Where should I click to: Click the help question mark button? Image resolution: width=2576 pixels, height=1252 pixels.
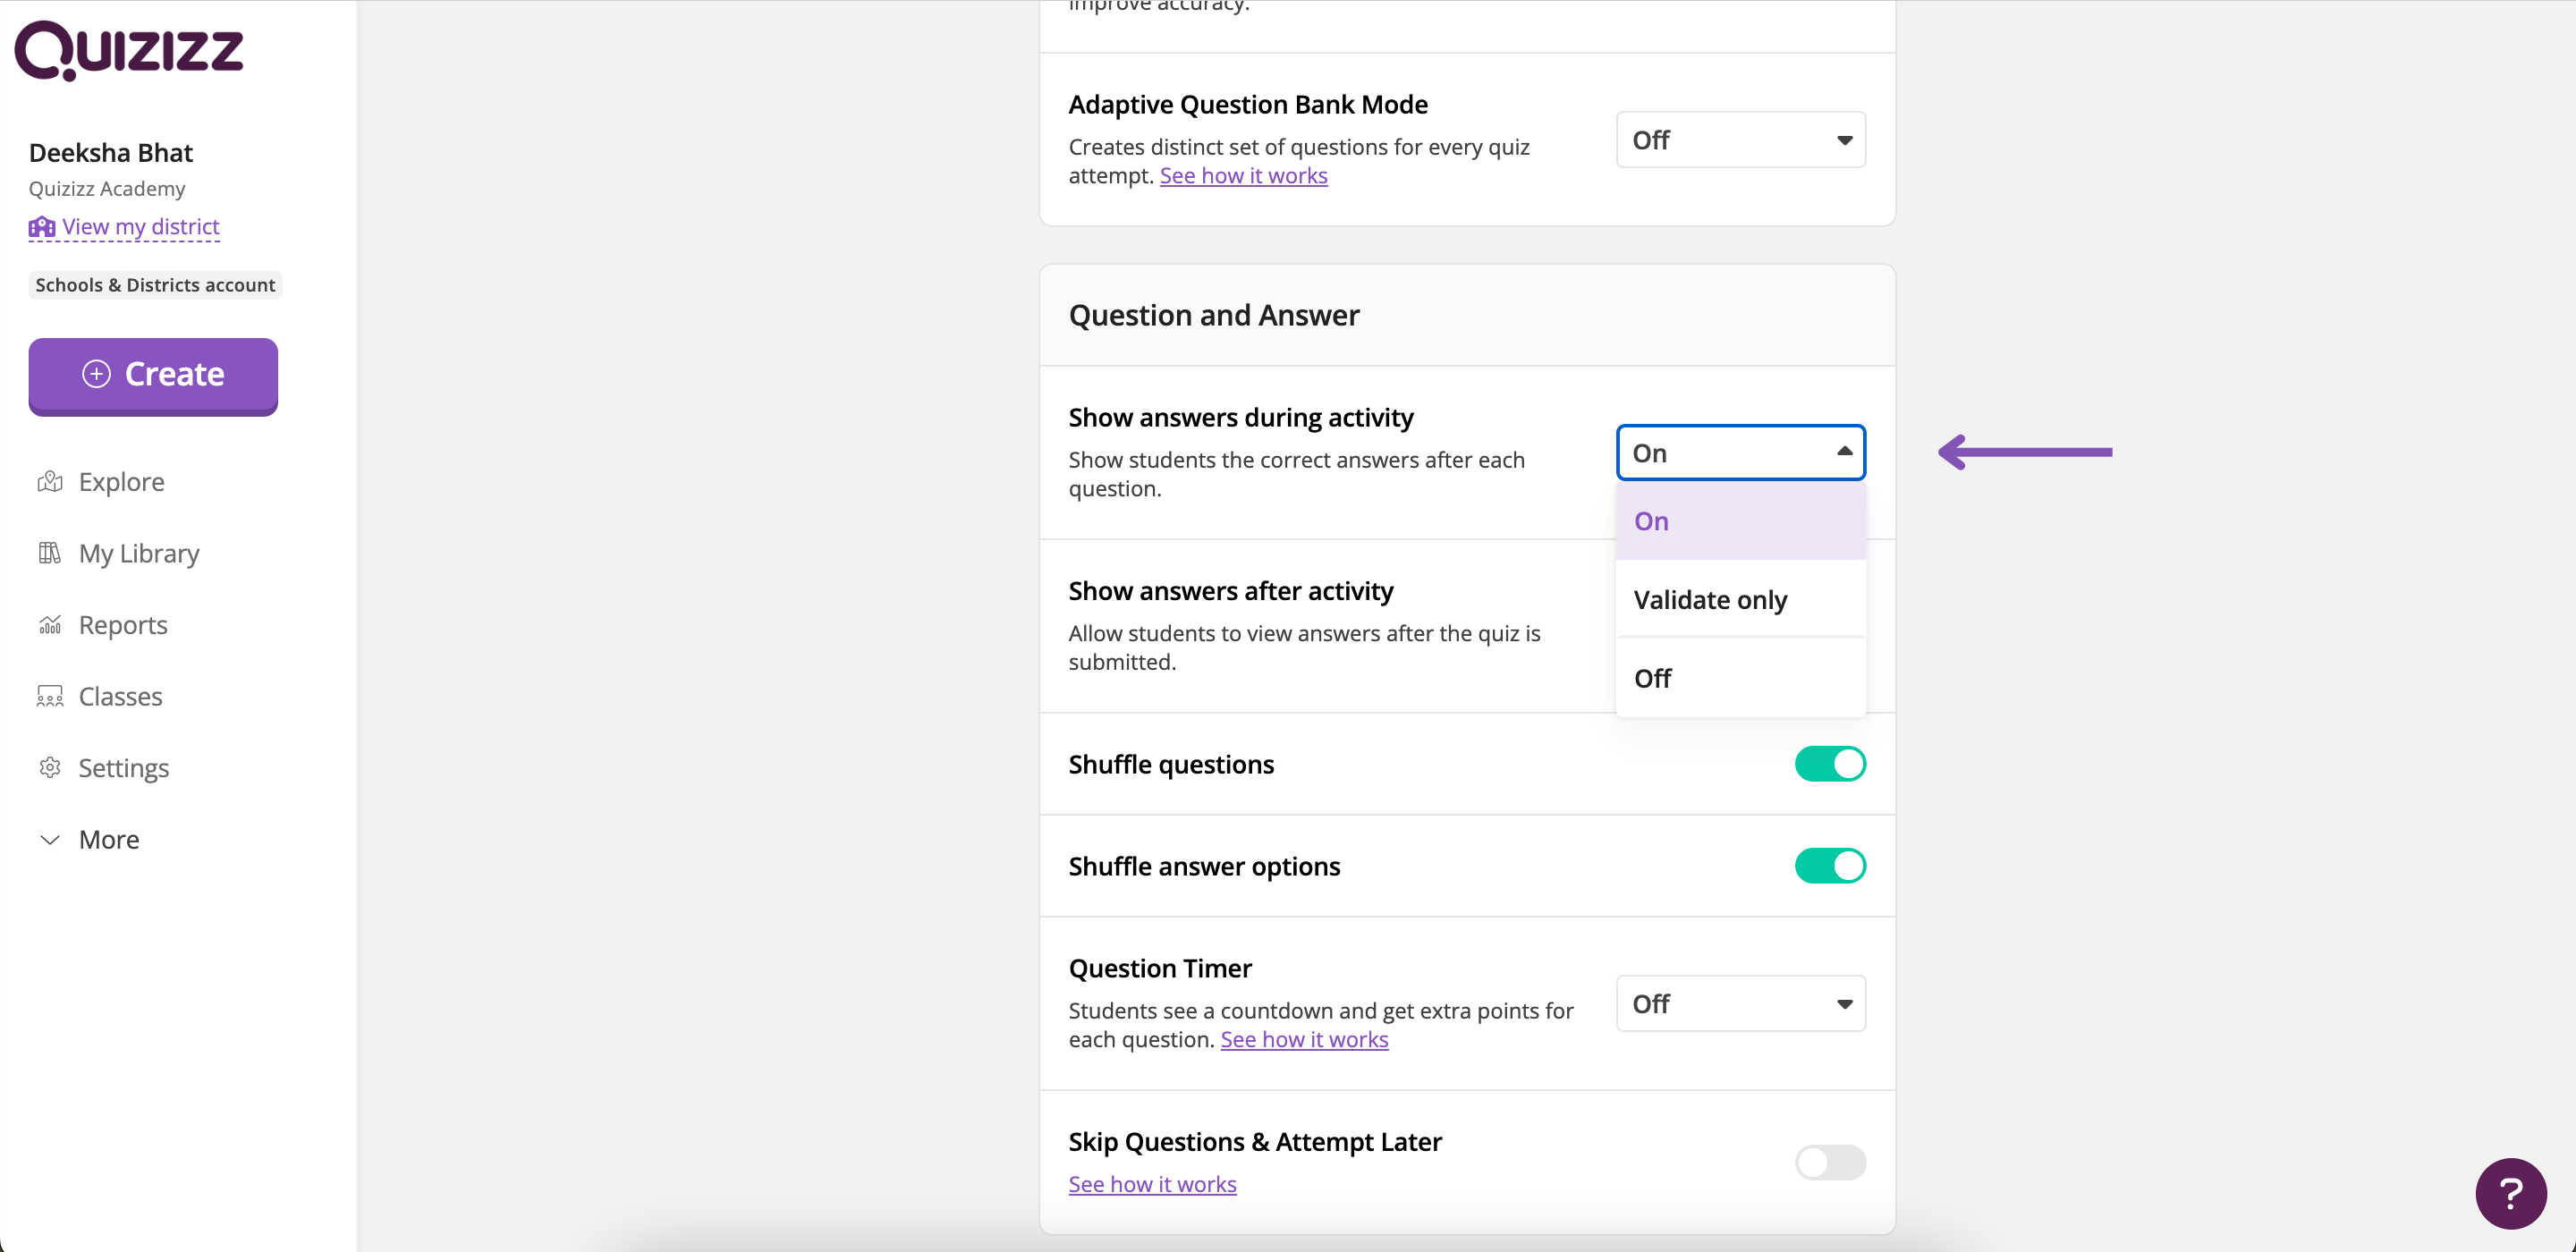point(2517,1193)
